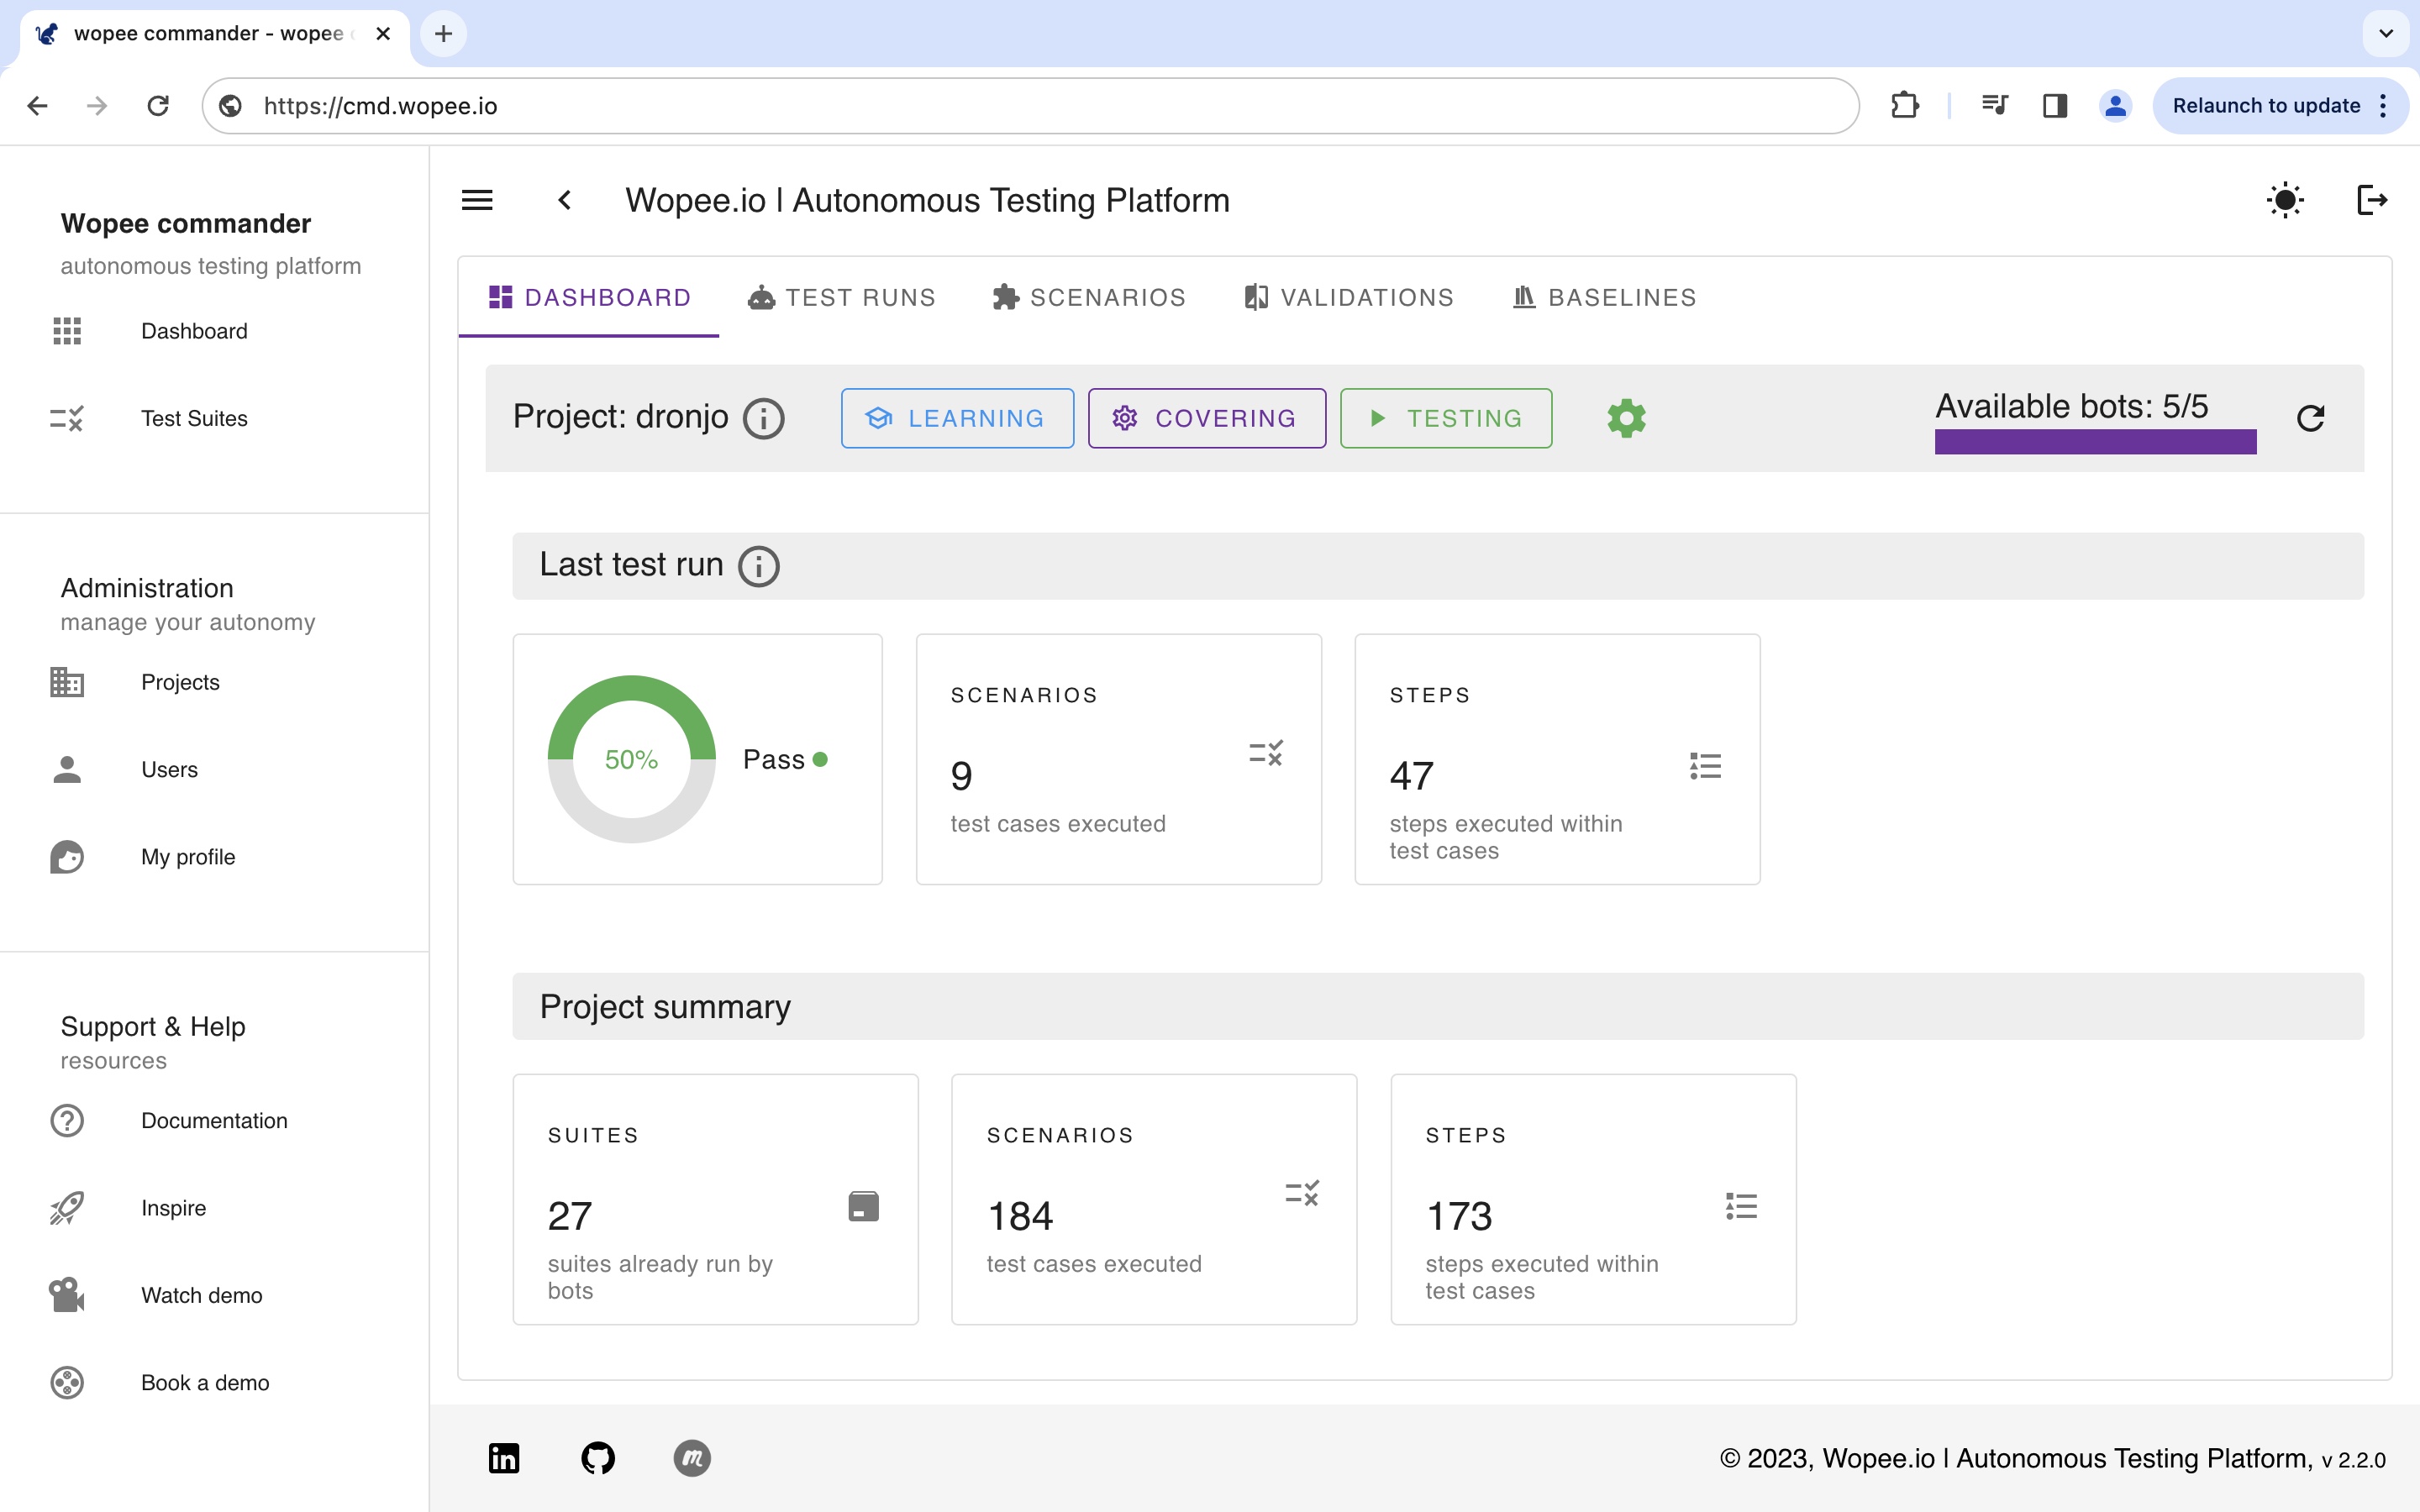Viewport: 2420px width, 1512px height.
Task: Click the Medium icon in the footer
Action: click(x=691, y=1458)
